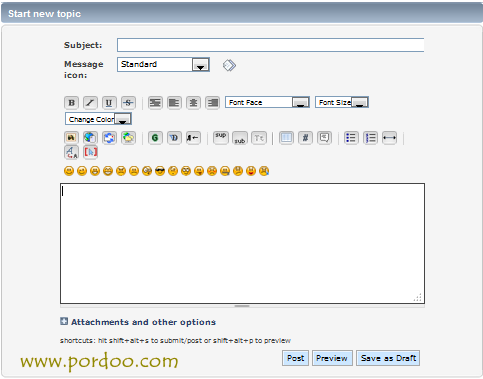Insert a numbered list
The image size is (483, 379).
point(370,138)
